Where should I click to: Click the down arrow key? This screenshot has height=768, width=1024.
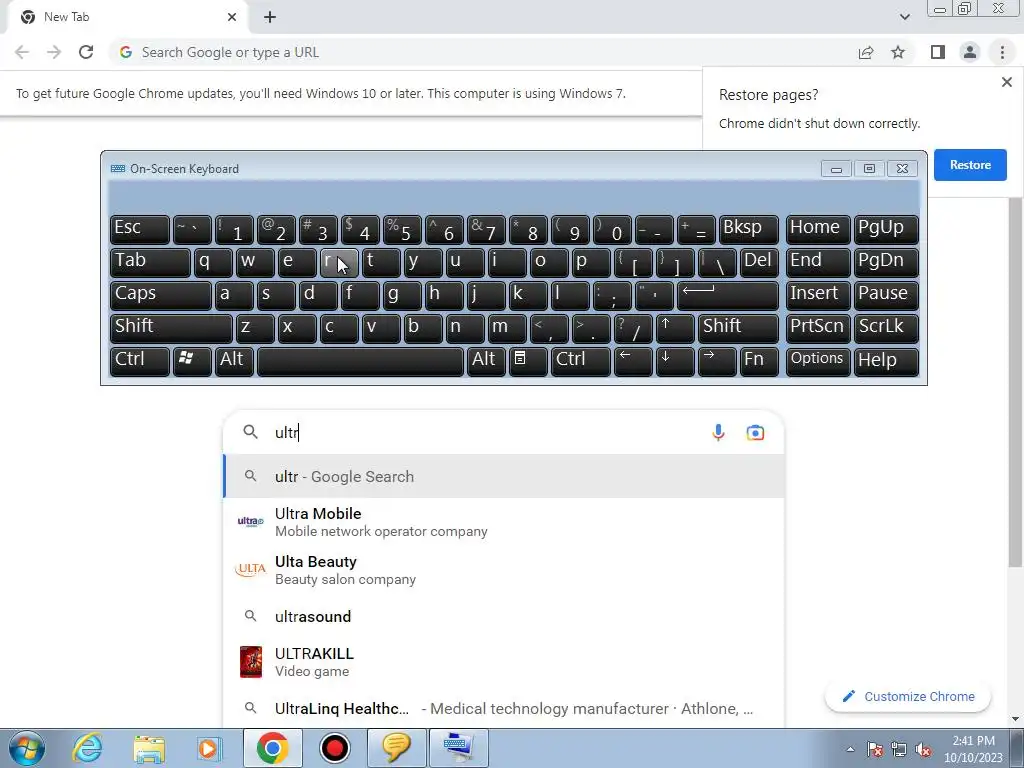(675, 360)
